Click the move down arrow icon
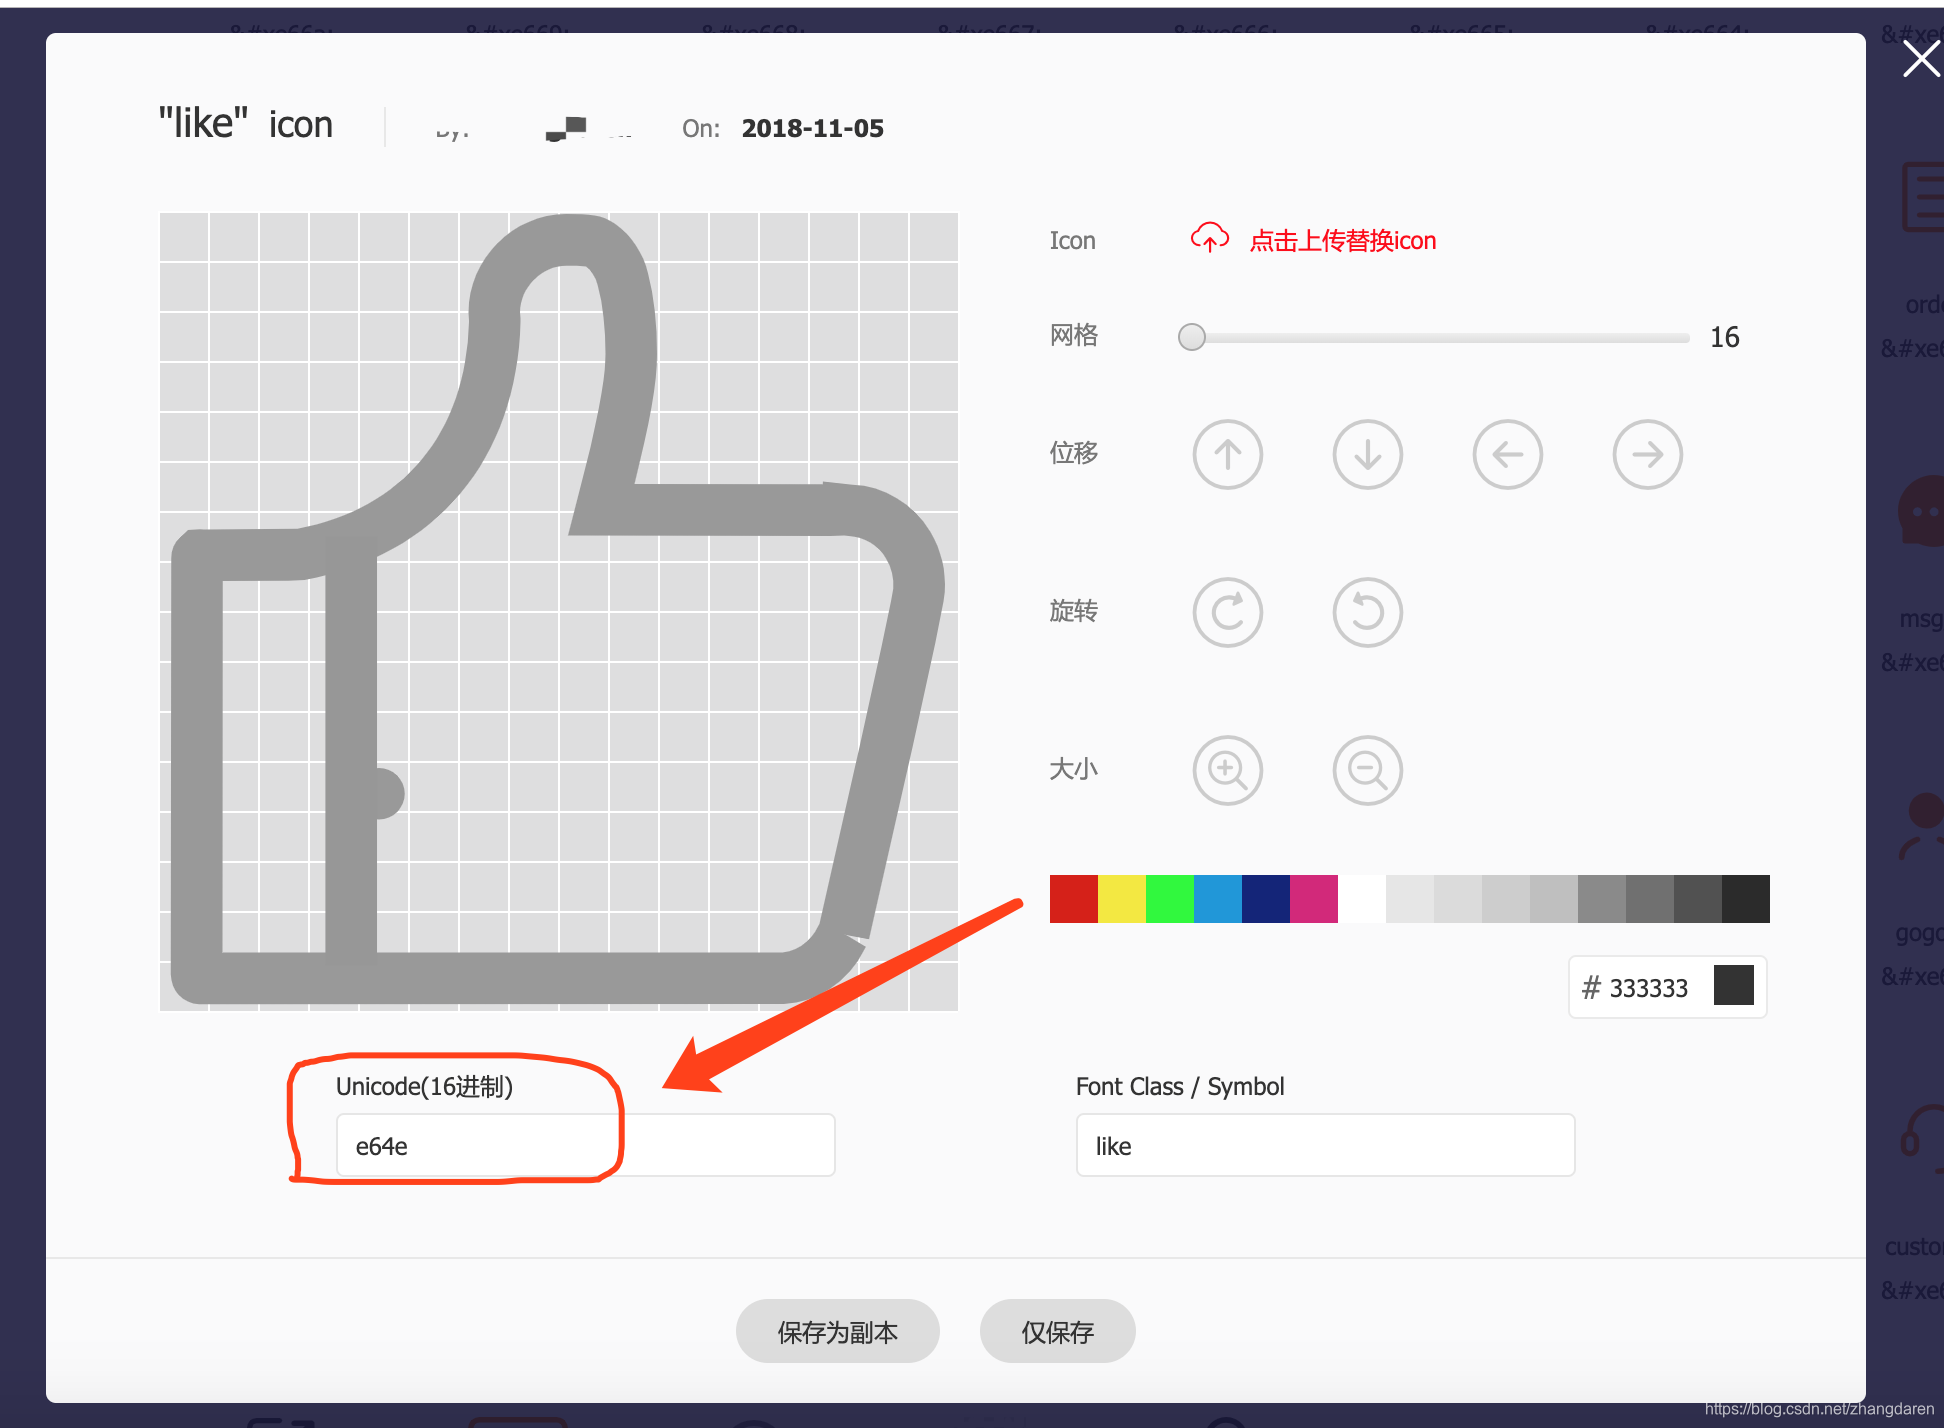1944x1428 pixels. [1367, 454]
